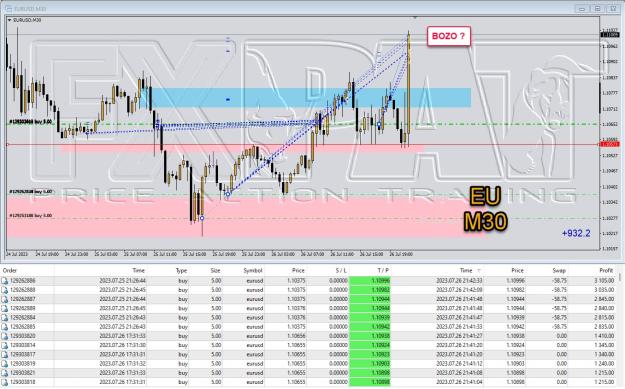
Task: Click the profit value 1 240.00
Action: click(x=604, y=363)
